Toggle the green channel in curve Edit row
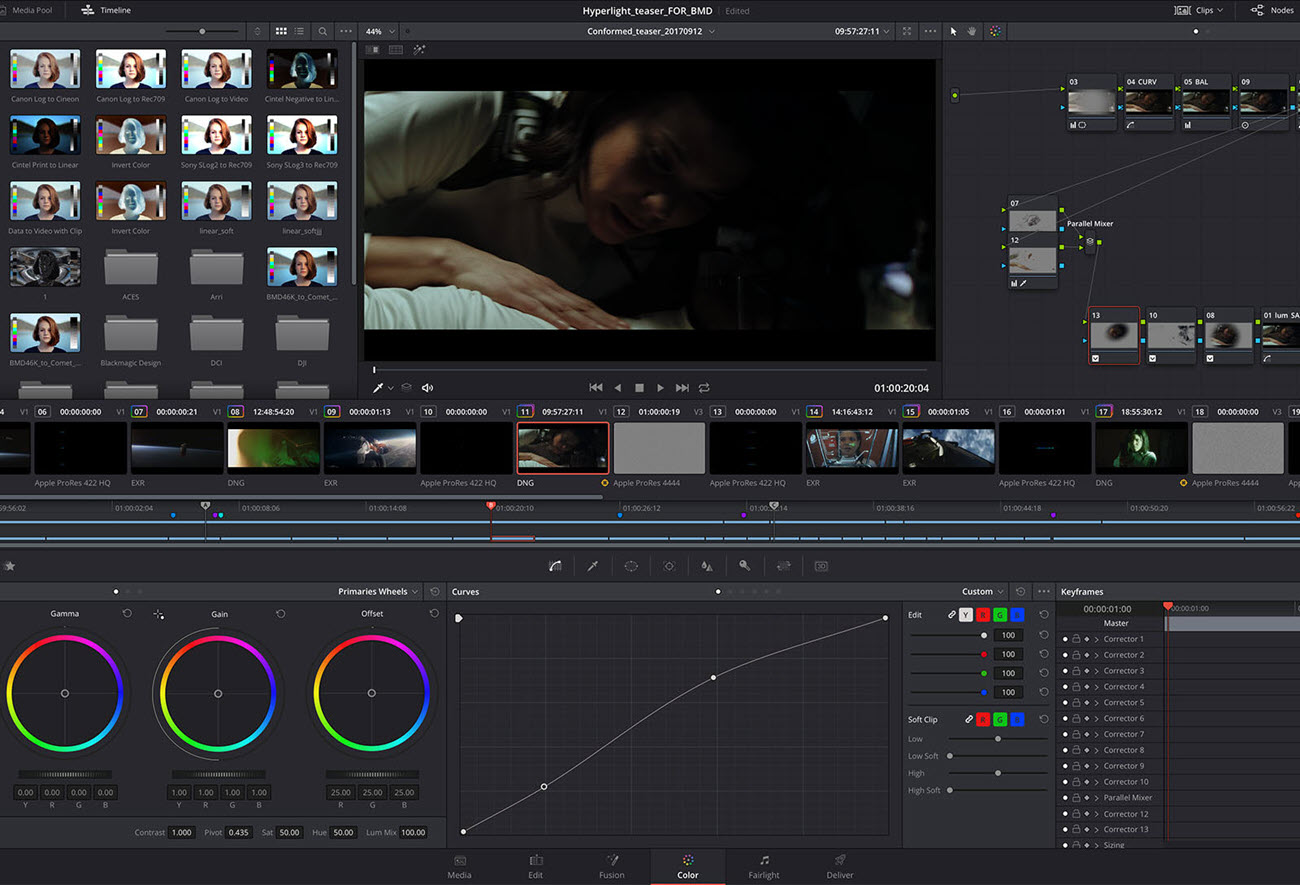 click(1000, 615)
